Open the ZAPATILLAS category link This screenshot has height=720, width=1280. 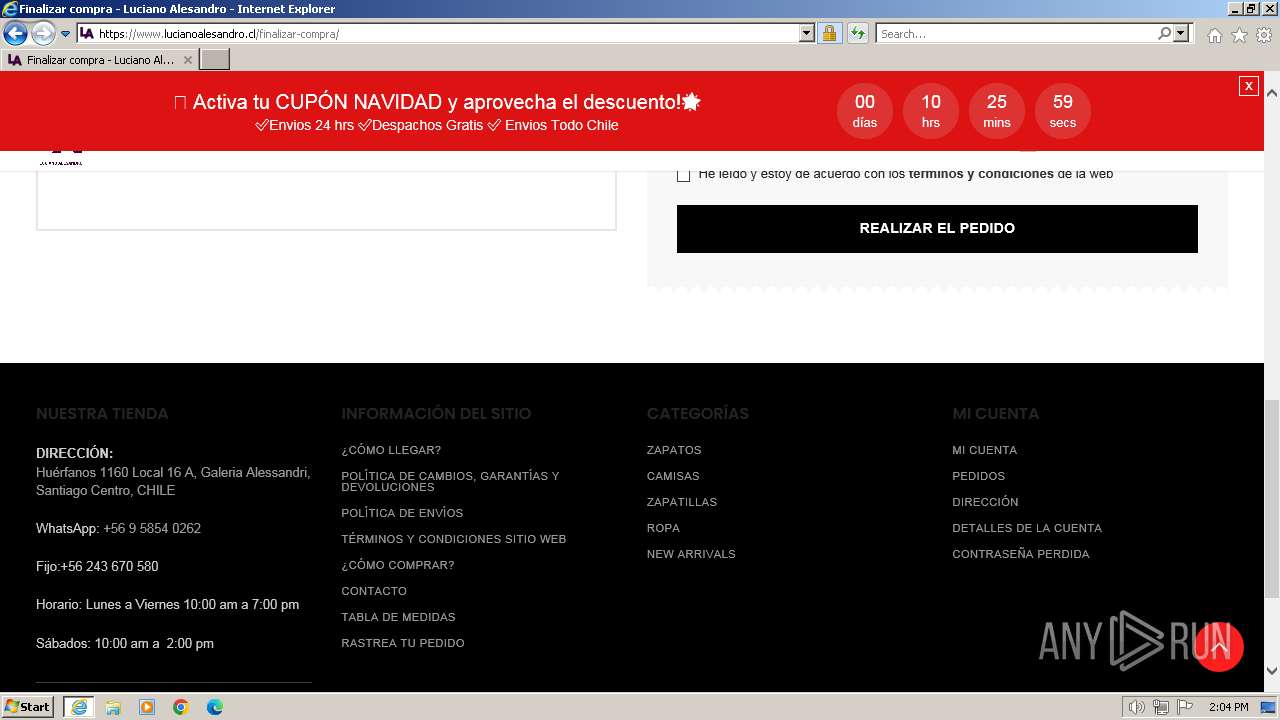(682, 502)
